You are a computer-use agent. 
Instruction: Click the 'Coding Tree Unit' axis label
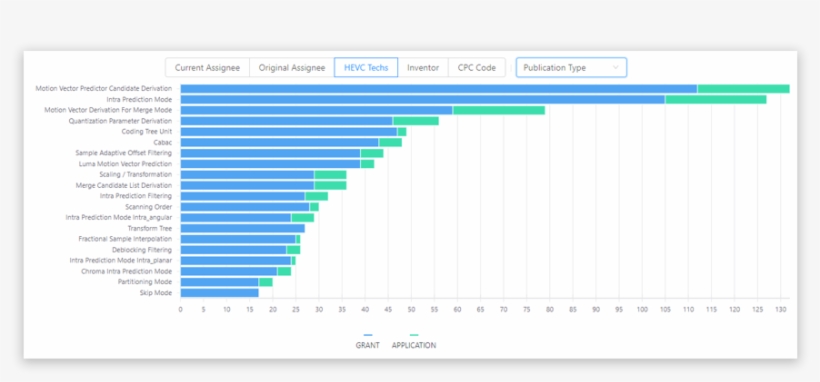[147, 131]
